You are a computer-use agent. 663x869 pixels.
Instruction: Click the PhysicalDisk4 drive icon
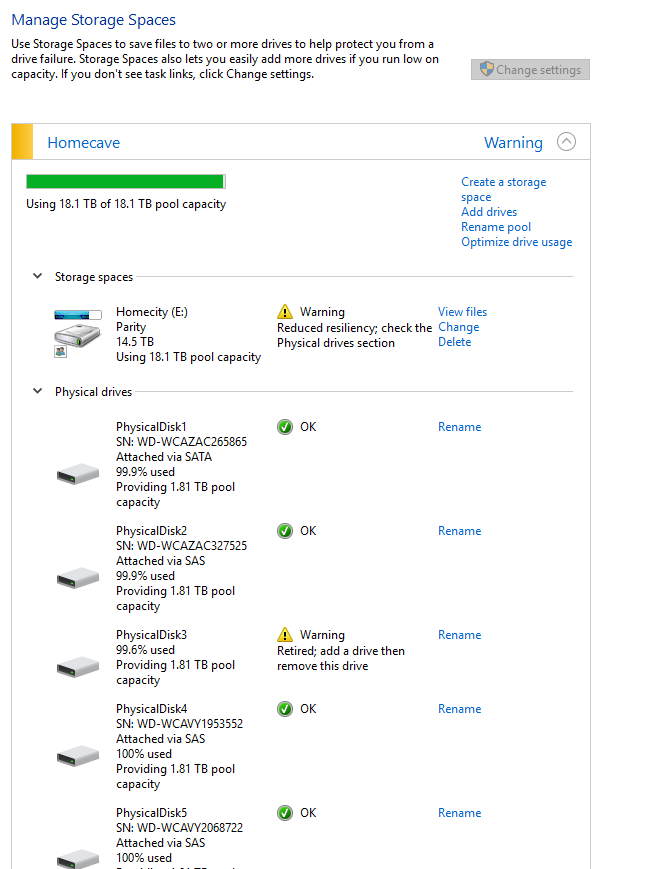point(77,755)
